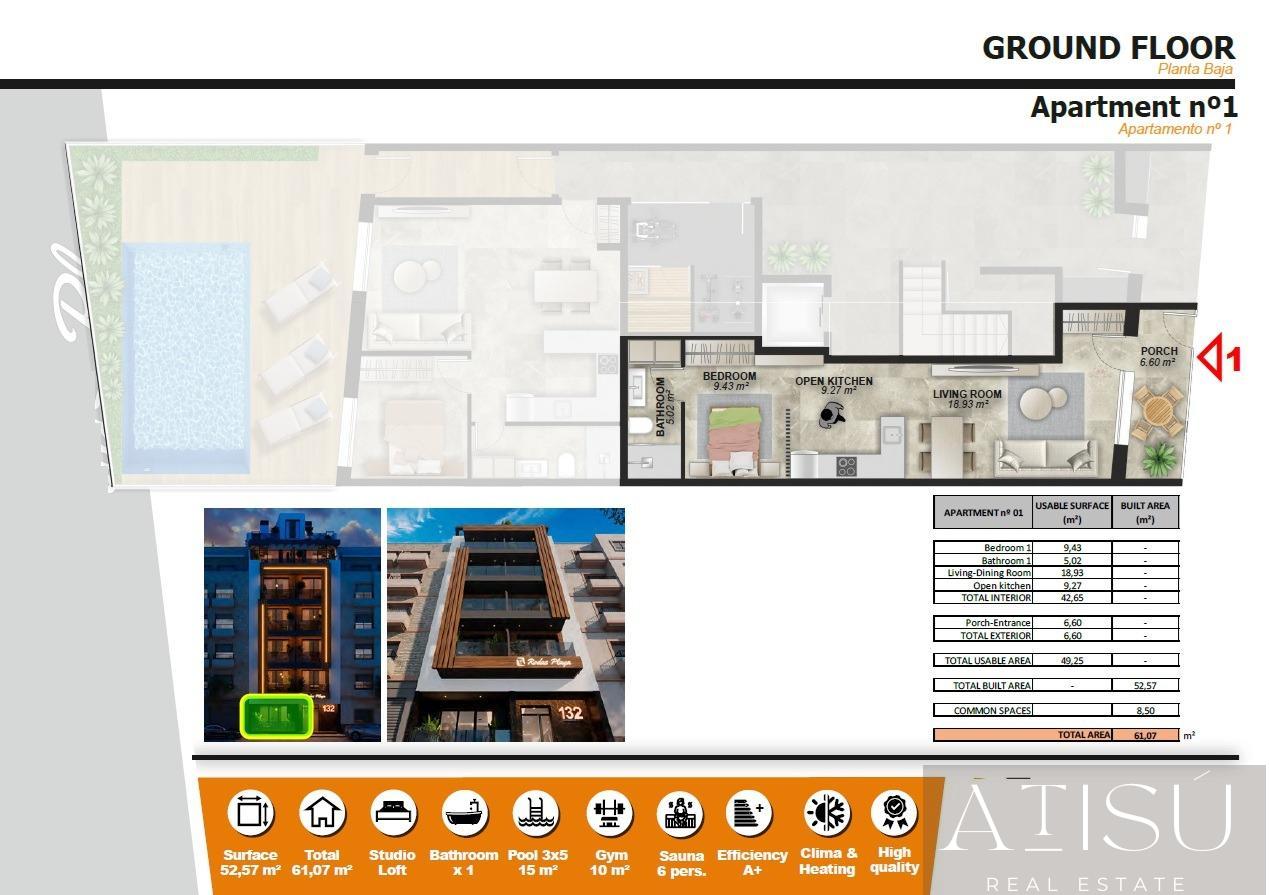Click the Ground Floor heading
Viewport: 1269px width, 895px height.
coord(1108,47)
